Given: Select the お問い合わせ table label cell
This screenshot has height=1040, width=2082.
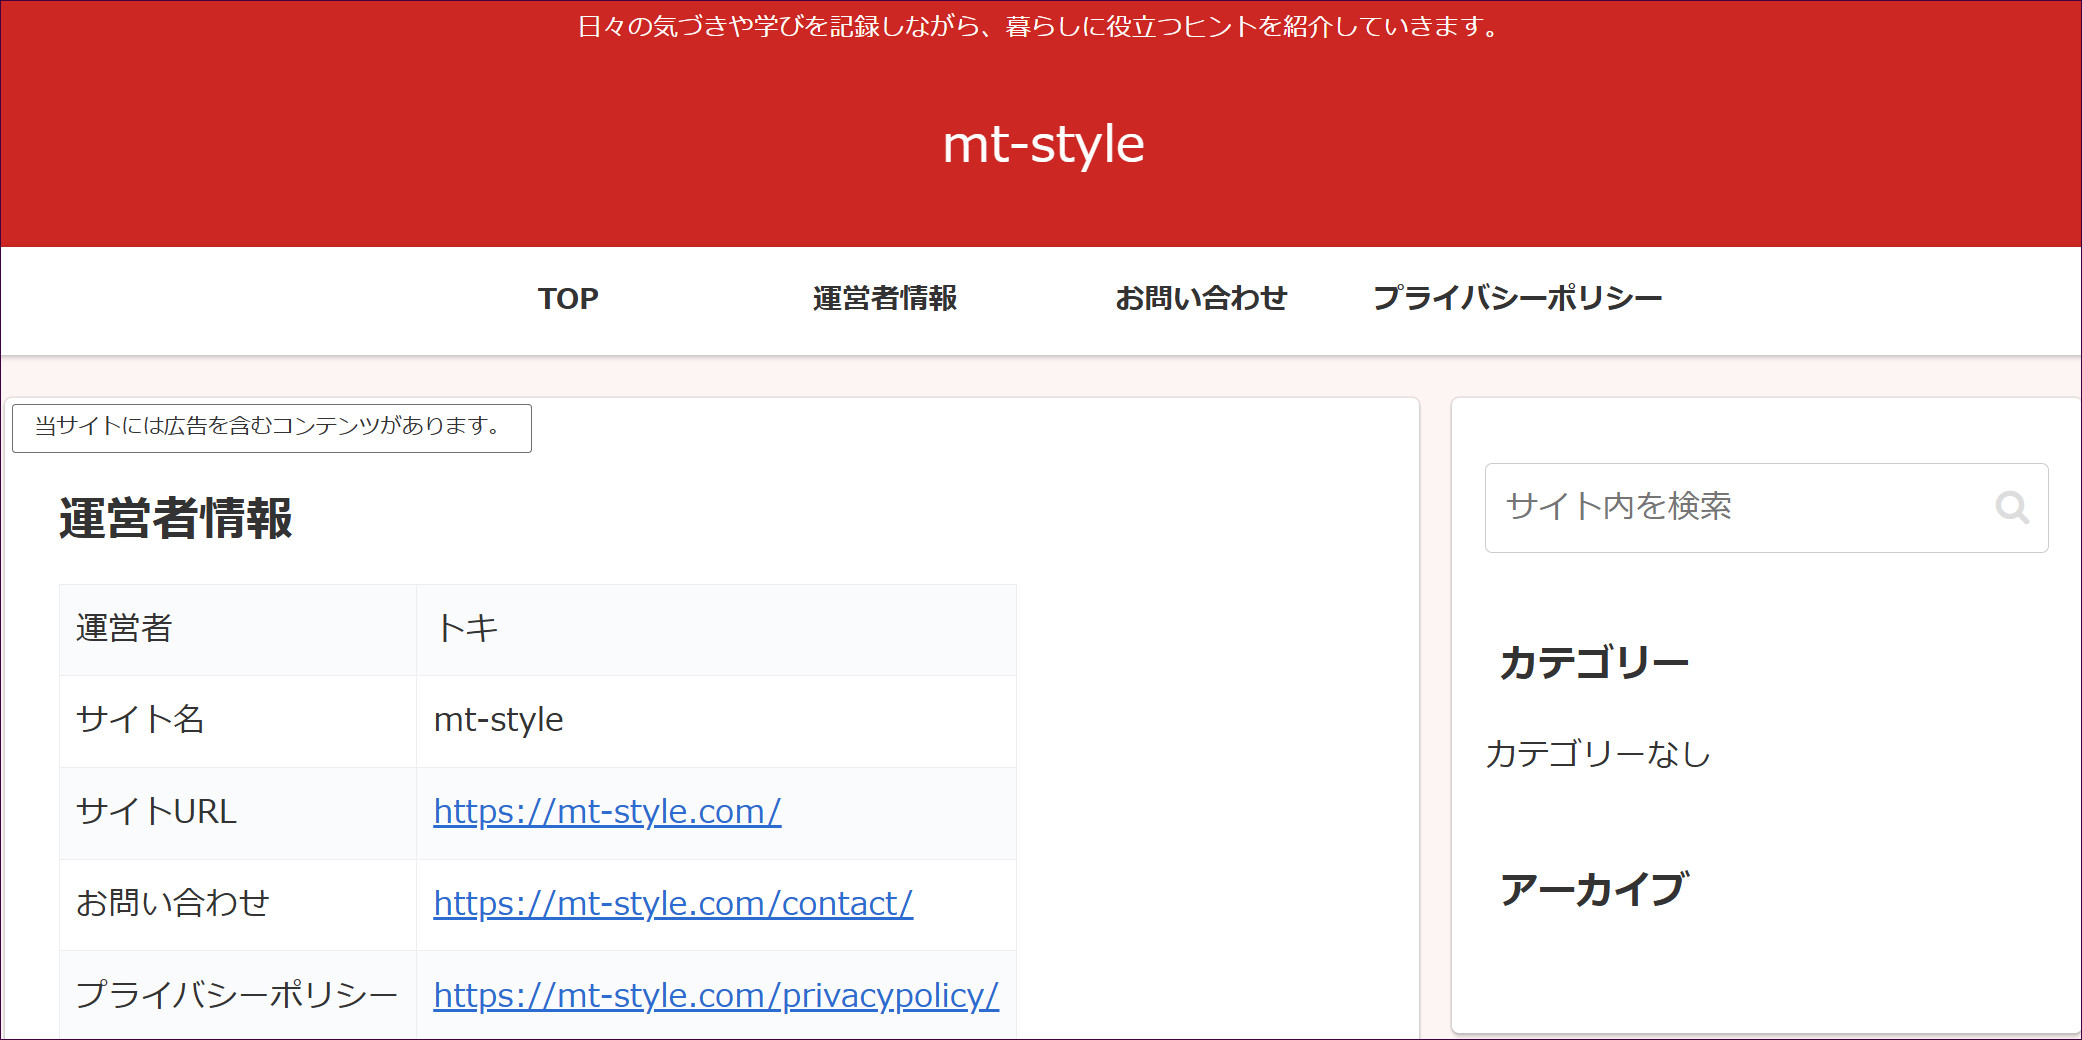Looking at the screenshot, I should (238, 905).
